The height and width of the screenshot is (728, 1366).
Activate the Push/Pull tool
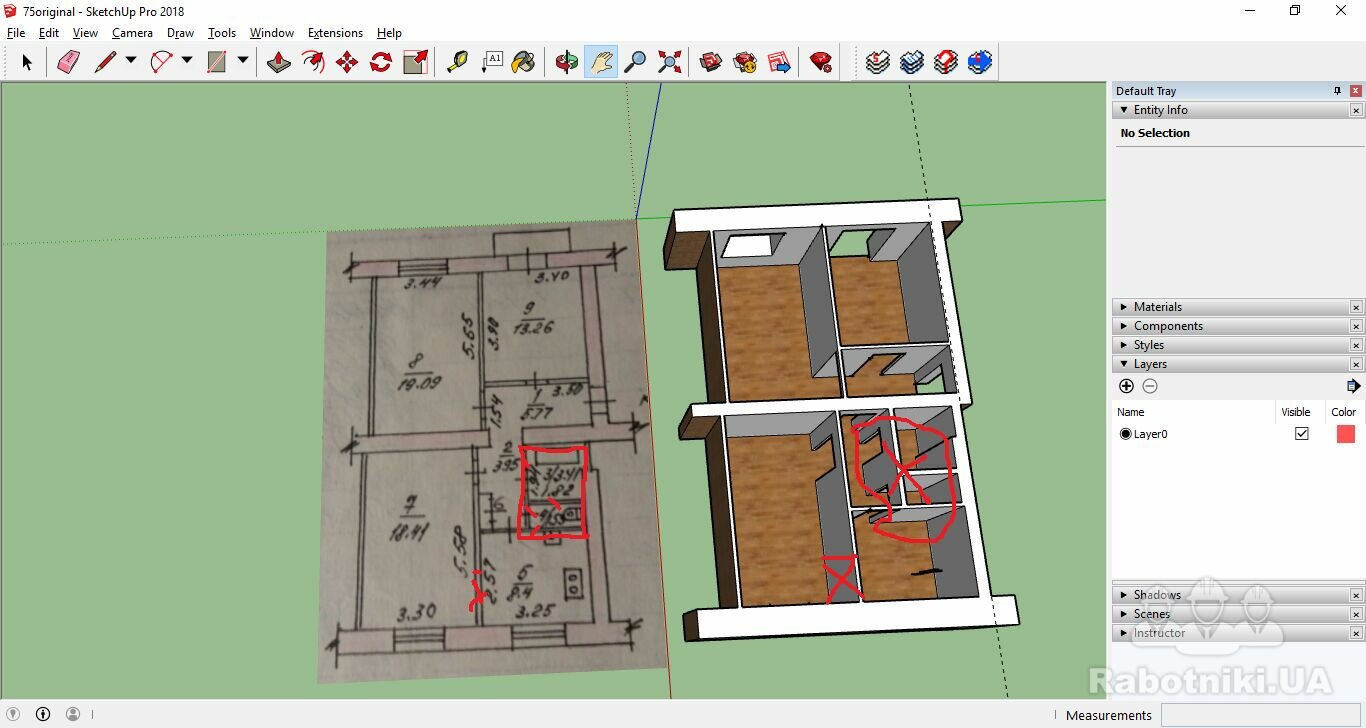coord(279,62)
